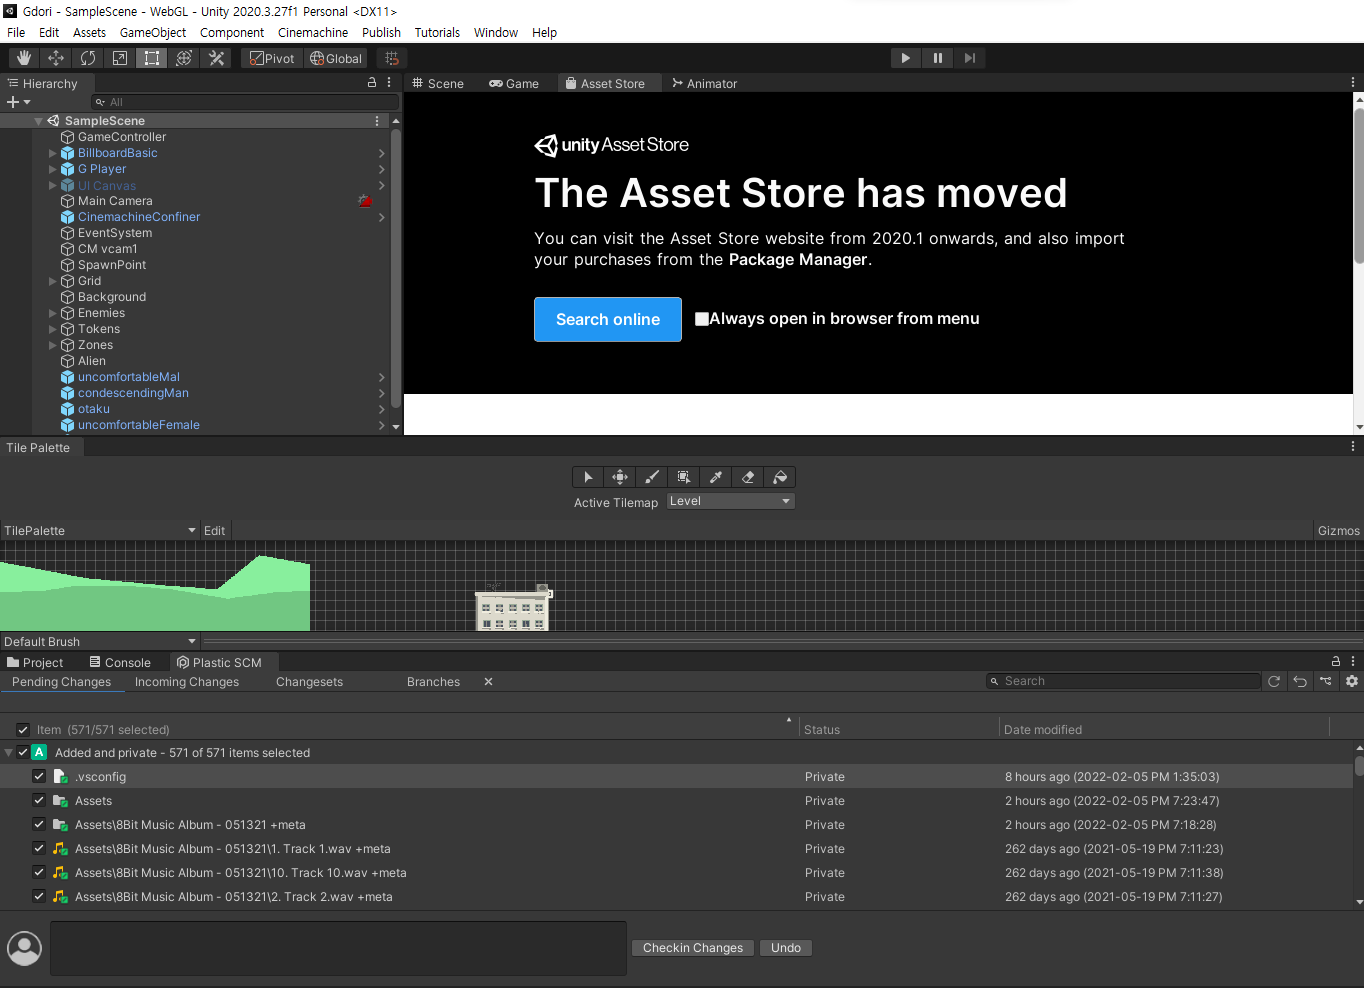This screenshot has height=988, width=1364.
Task: Select the Move tool
Action: (x=56, y=58)
